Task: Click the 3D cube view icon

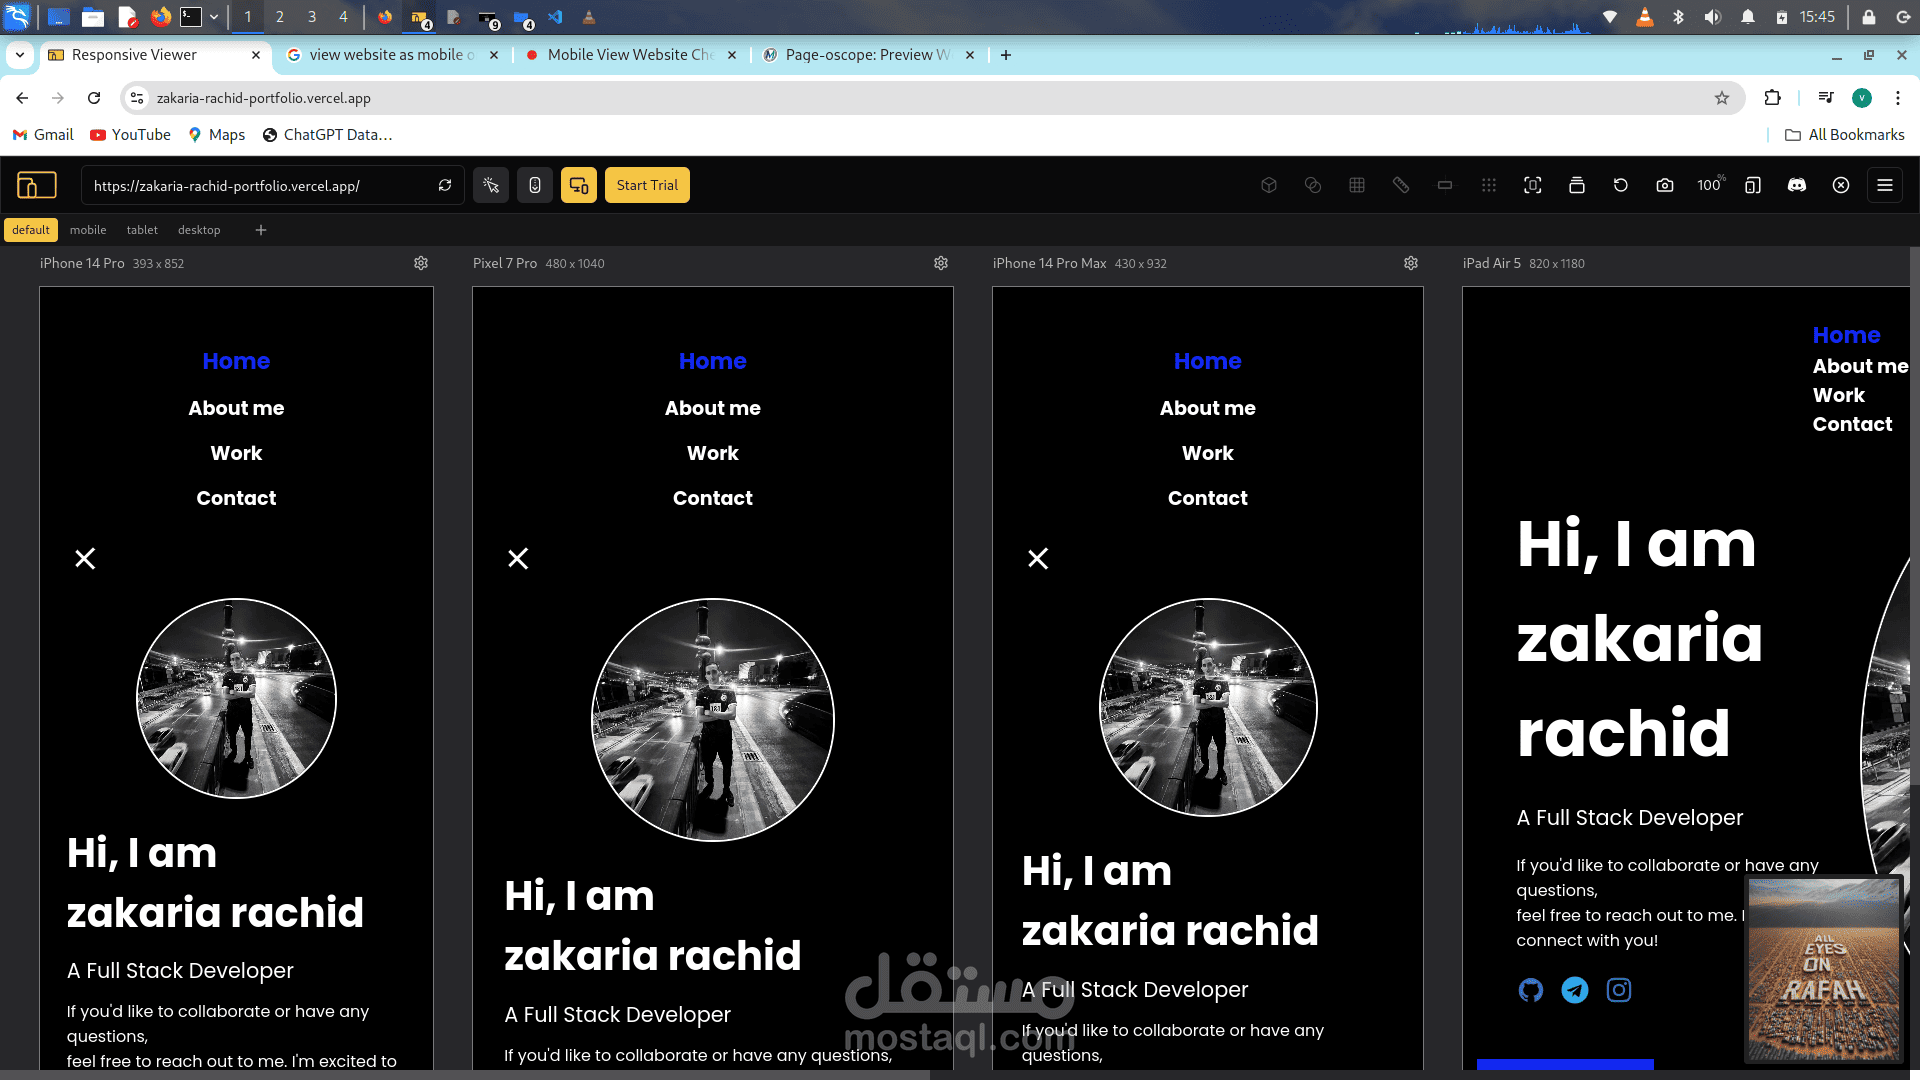Action: point(1269,185)
